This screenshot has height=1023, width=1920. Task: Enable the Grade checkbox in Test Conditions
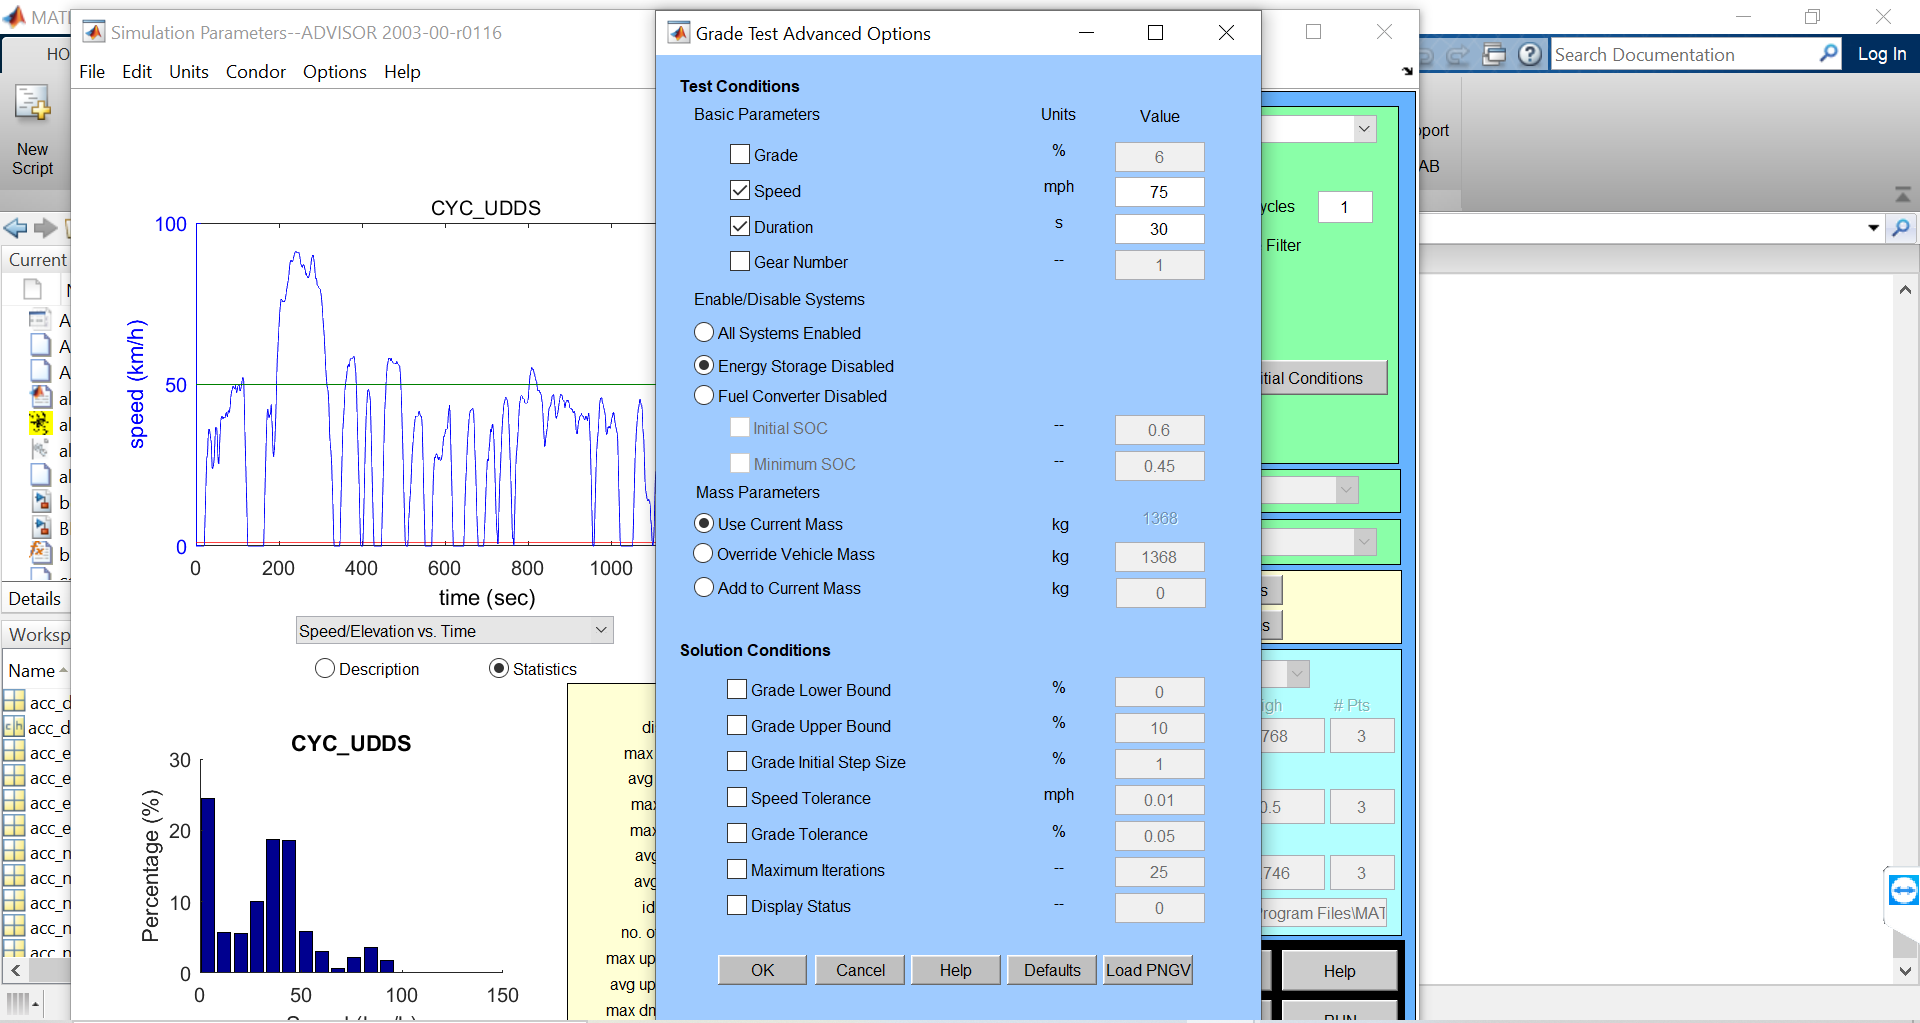(740, 153)
